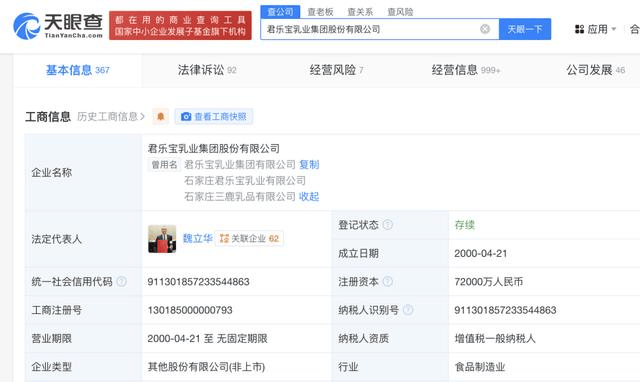Select former name 石家庄君乐宝乳业有限公司

coord(245,180)
